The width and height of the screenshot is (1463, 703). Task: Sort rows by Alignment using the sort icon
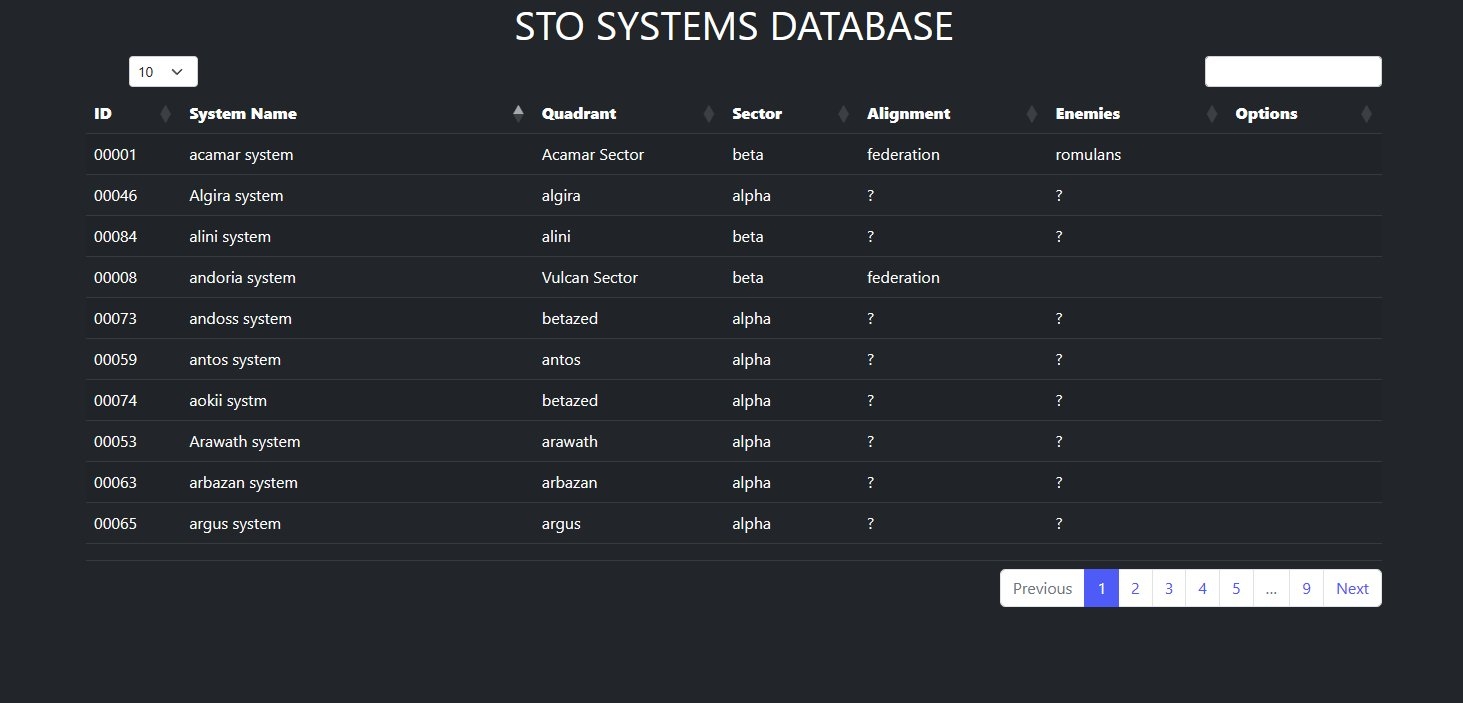click(x=1031, y=113)
